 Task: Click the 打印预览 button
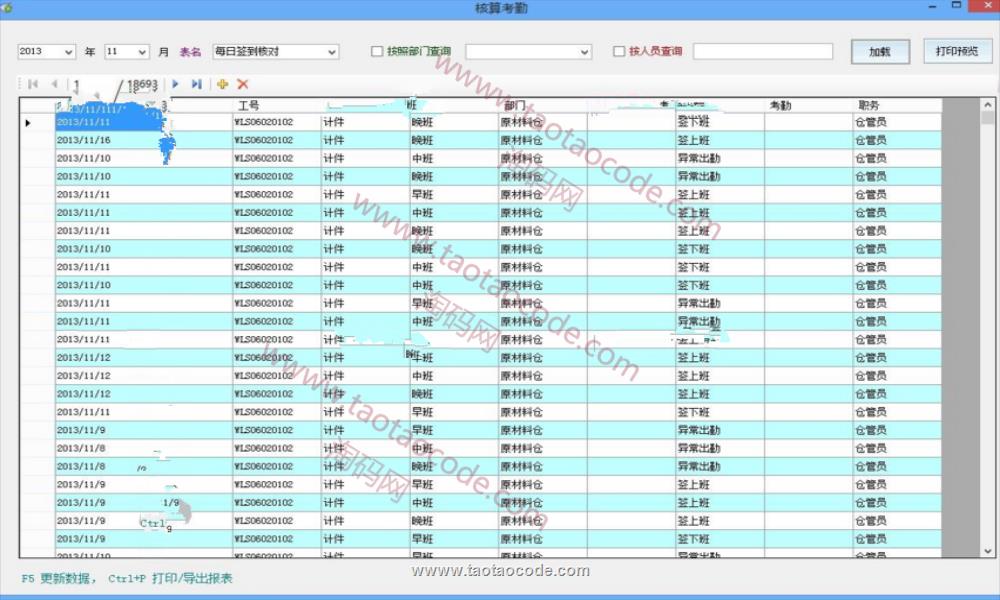[x=957, y=51]
